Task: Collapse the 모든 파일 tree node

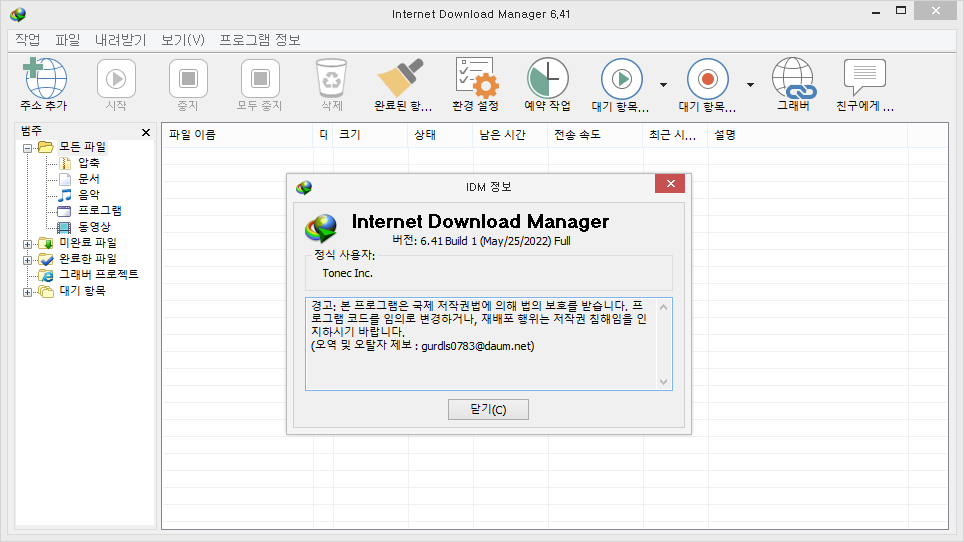Action: (x=28, y=148)
